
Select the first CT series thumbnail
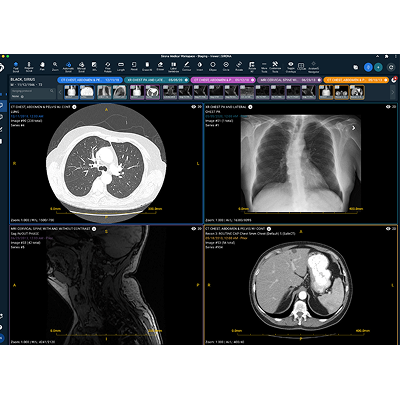click(71, 92)
